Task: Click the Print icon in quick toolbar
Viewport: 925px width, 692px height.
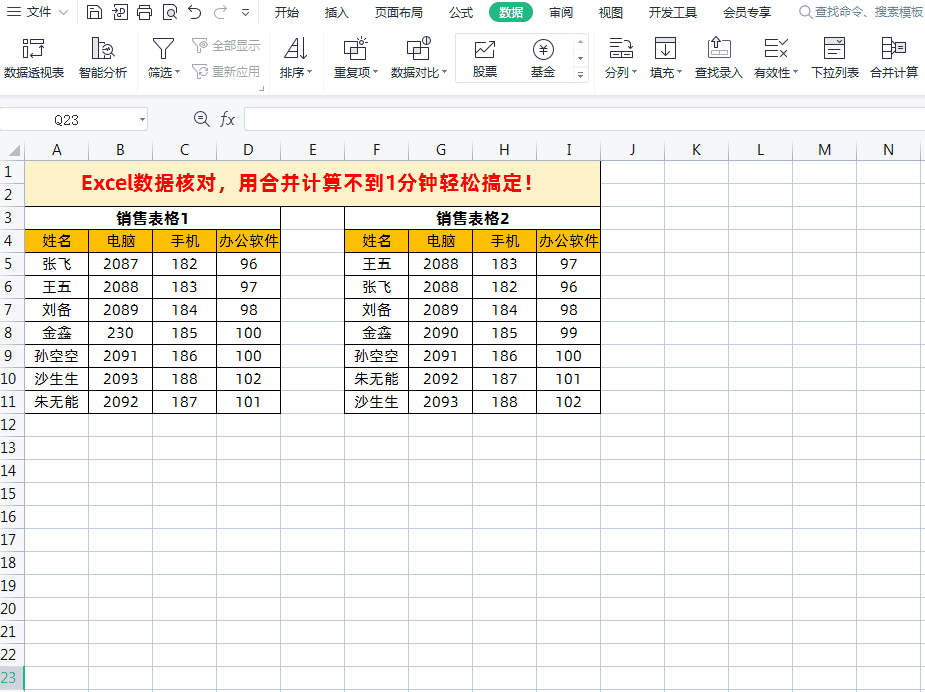Action: point(145,12)
